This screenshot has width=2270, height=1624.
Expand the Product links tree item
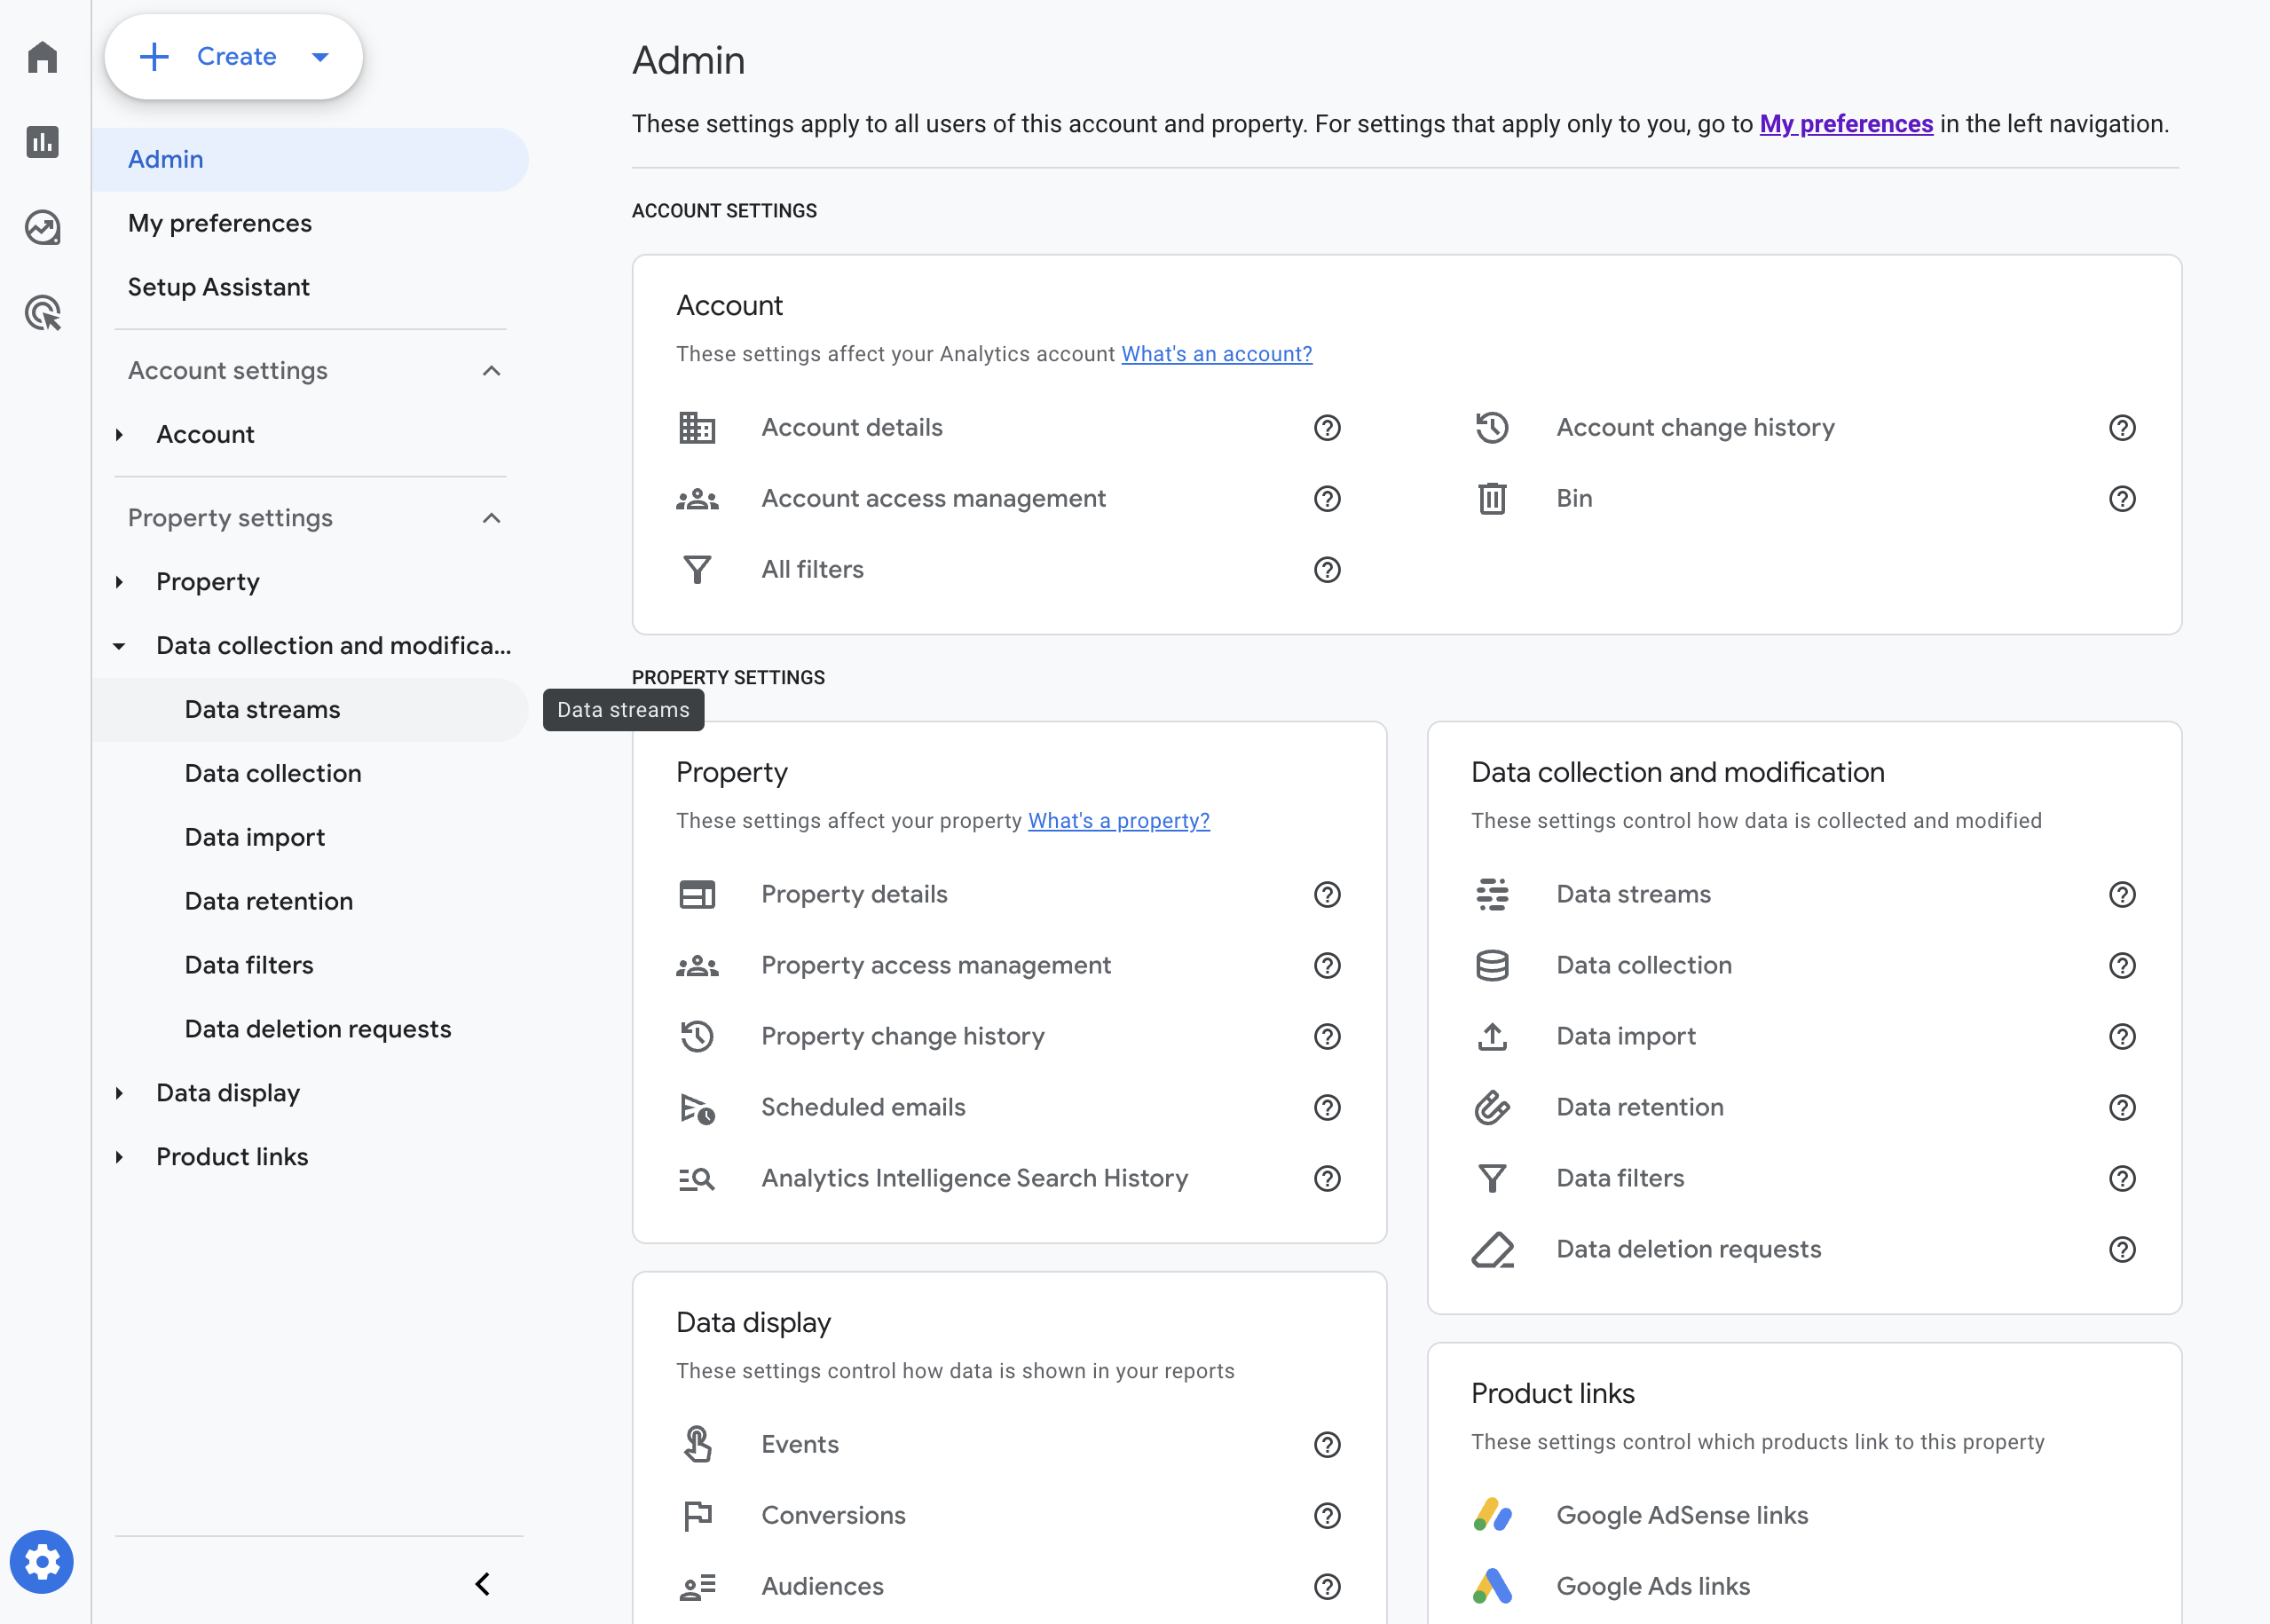[x=119, y=1157]
